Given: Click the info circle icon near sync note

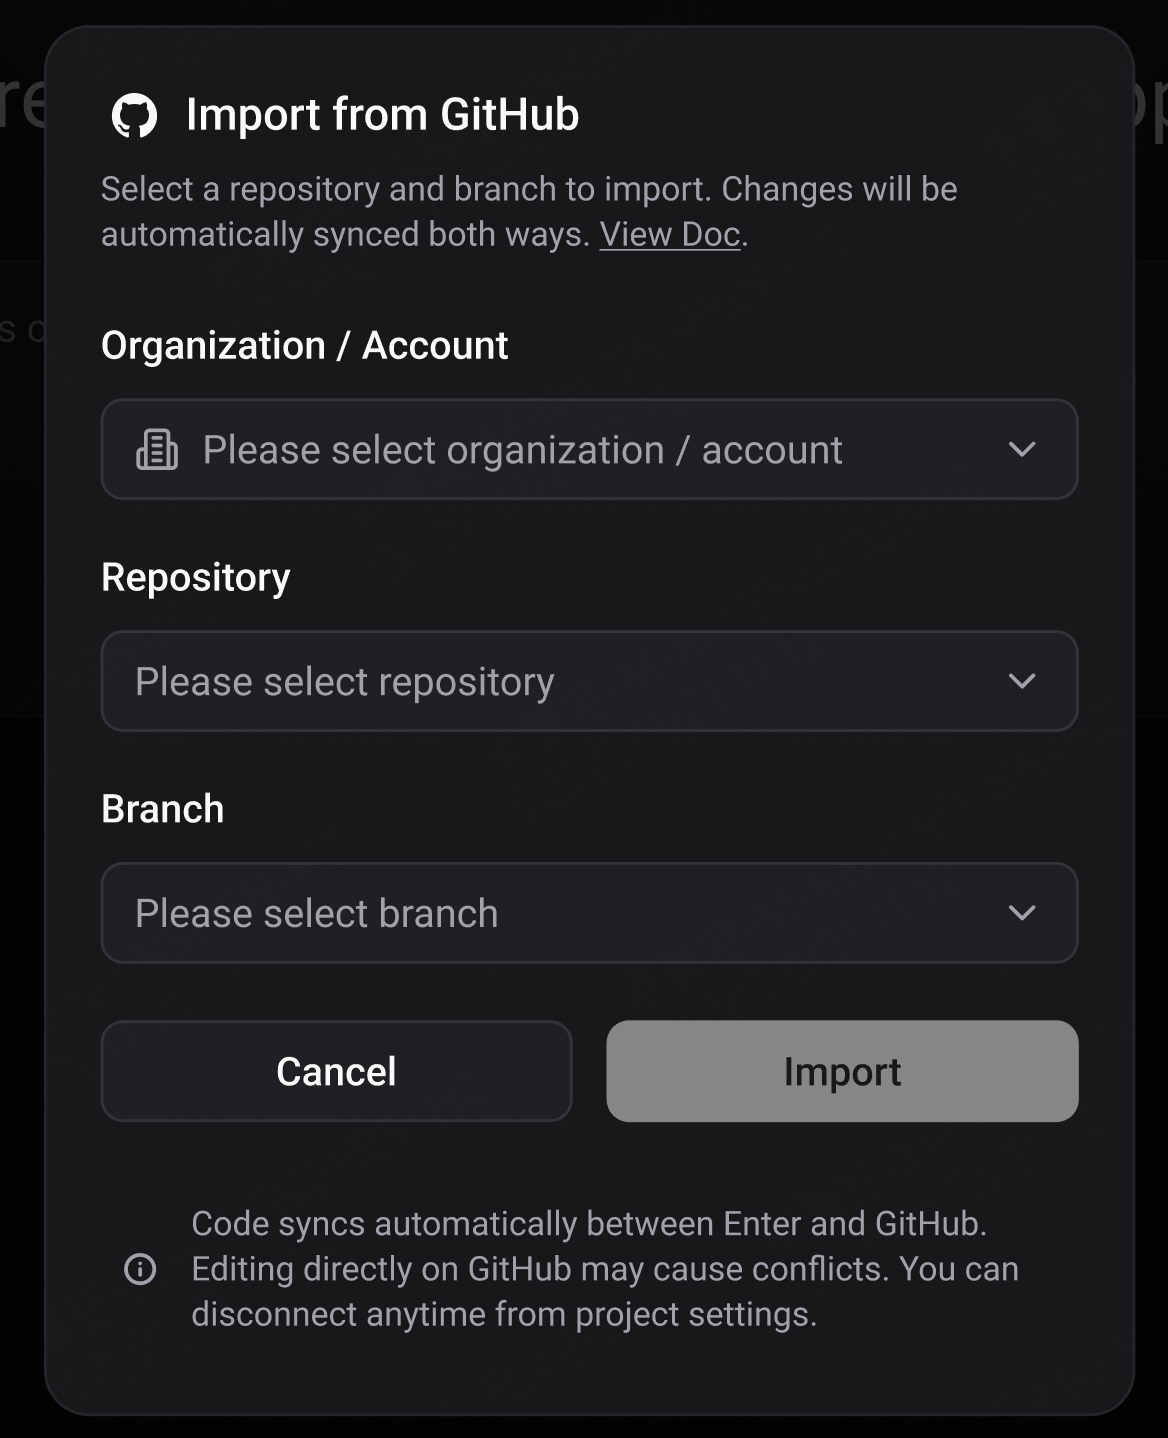Looking at the screenshot, I should [140, 1269].
